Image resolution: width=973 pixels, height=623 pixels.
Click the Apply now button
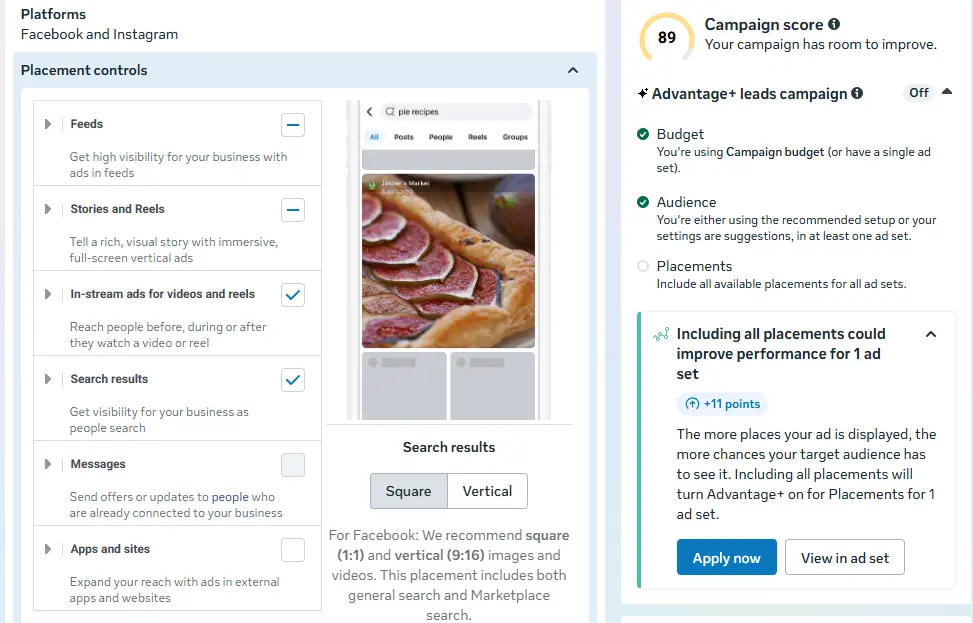[726, 558]
